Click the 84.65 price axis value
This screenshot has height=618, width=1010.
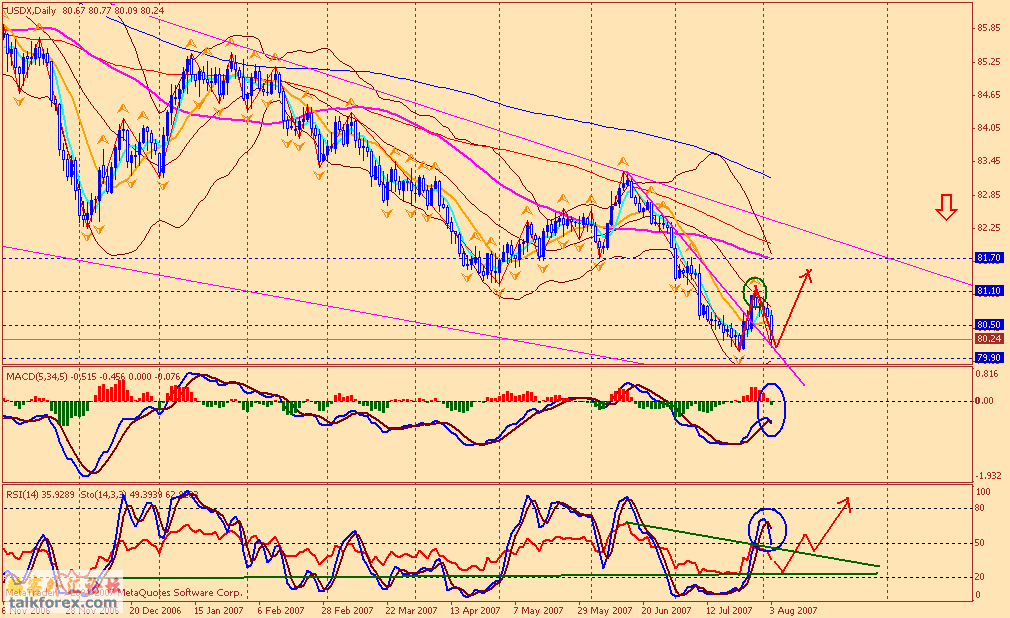pyautogui.click(x=989, y=95)
